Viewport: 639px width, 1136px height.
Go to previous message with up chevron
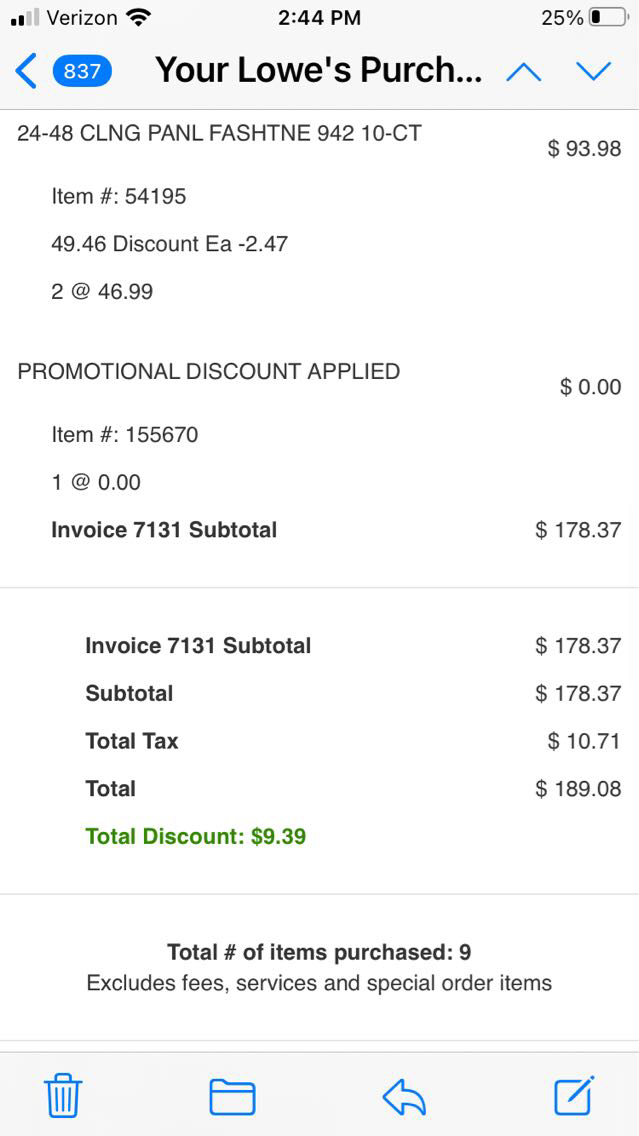[524, 71]
